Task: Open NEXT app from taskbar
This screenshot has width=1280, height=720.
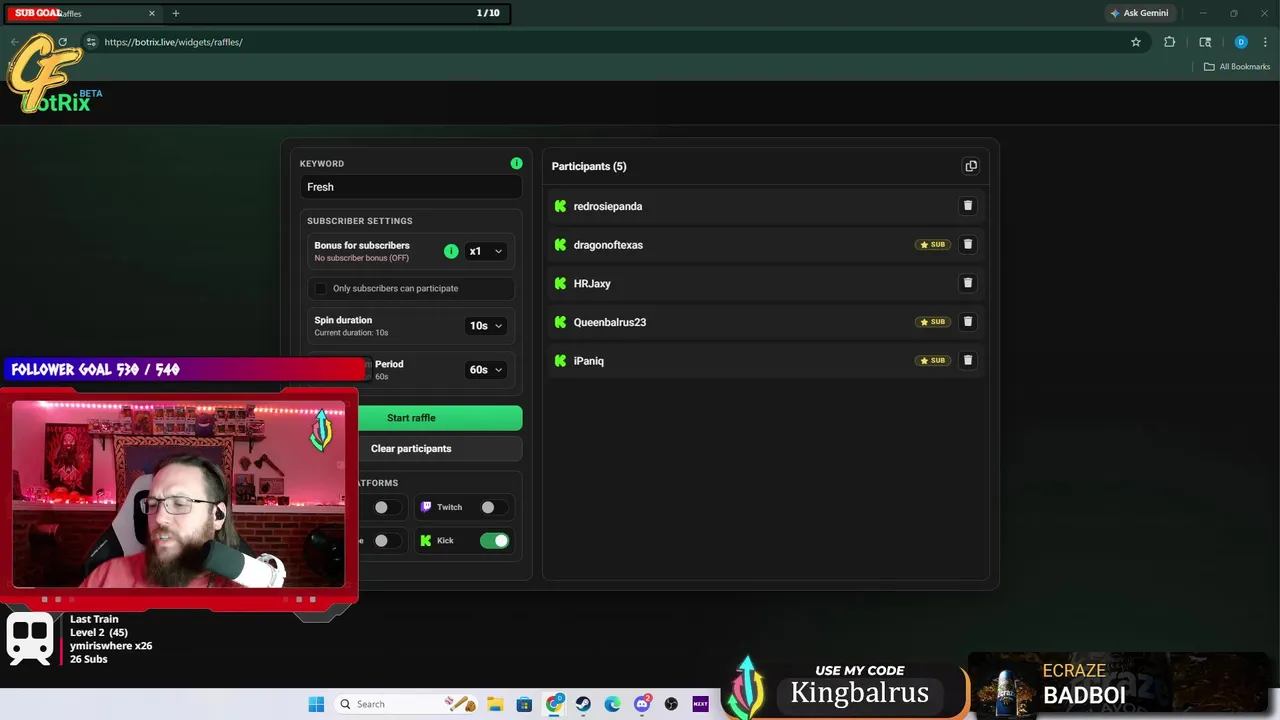Action: pos(700,704)
